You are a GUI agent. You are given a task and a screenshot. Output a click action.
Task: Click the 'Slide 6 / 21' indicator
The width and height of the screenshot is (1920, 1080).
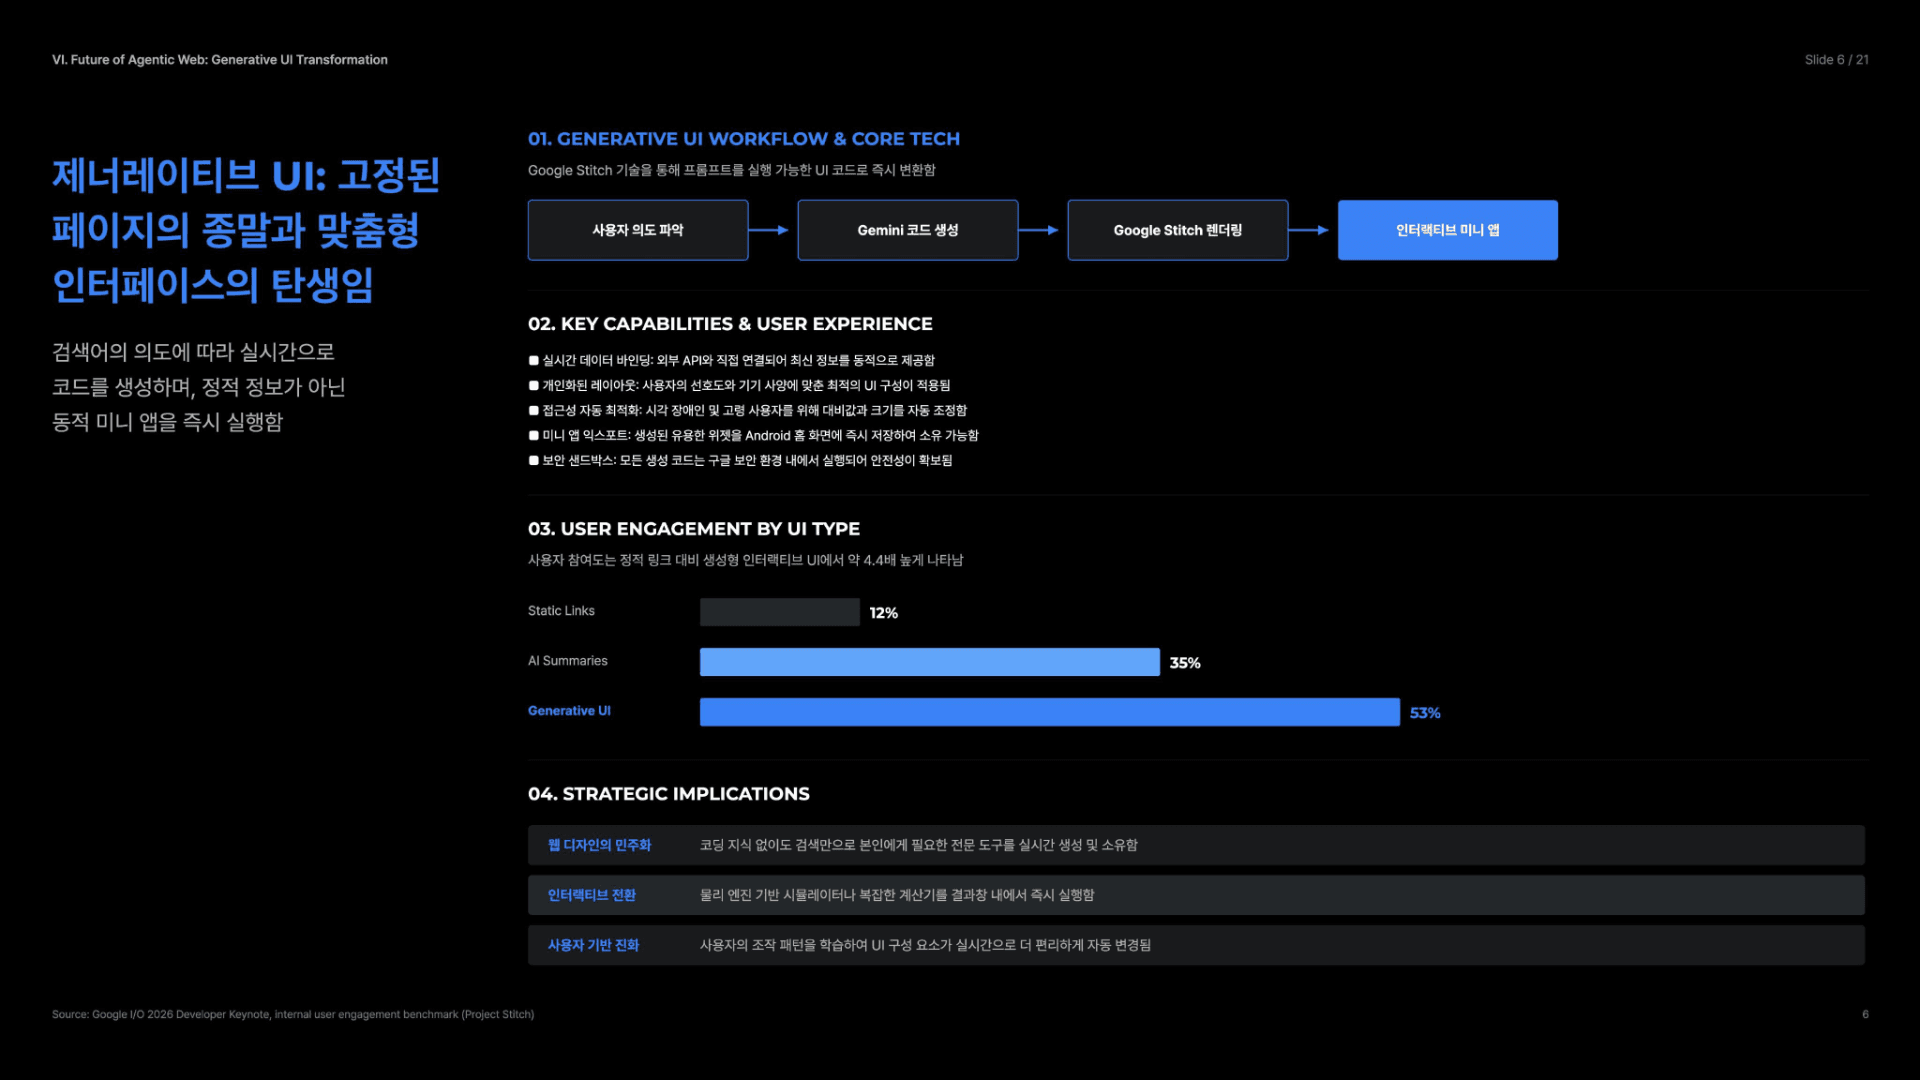[x=1836, y=60]
